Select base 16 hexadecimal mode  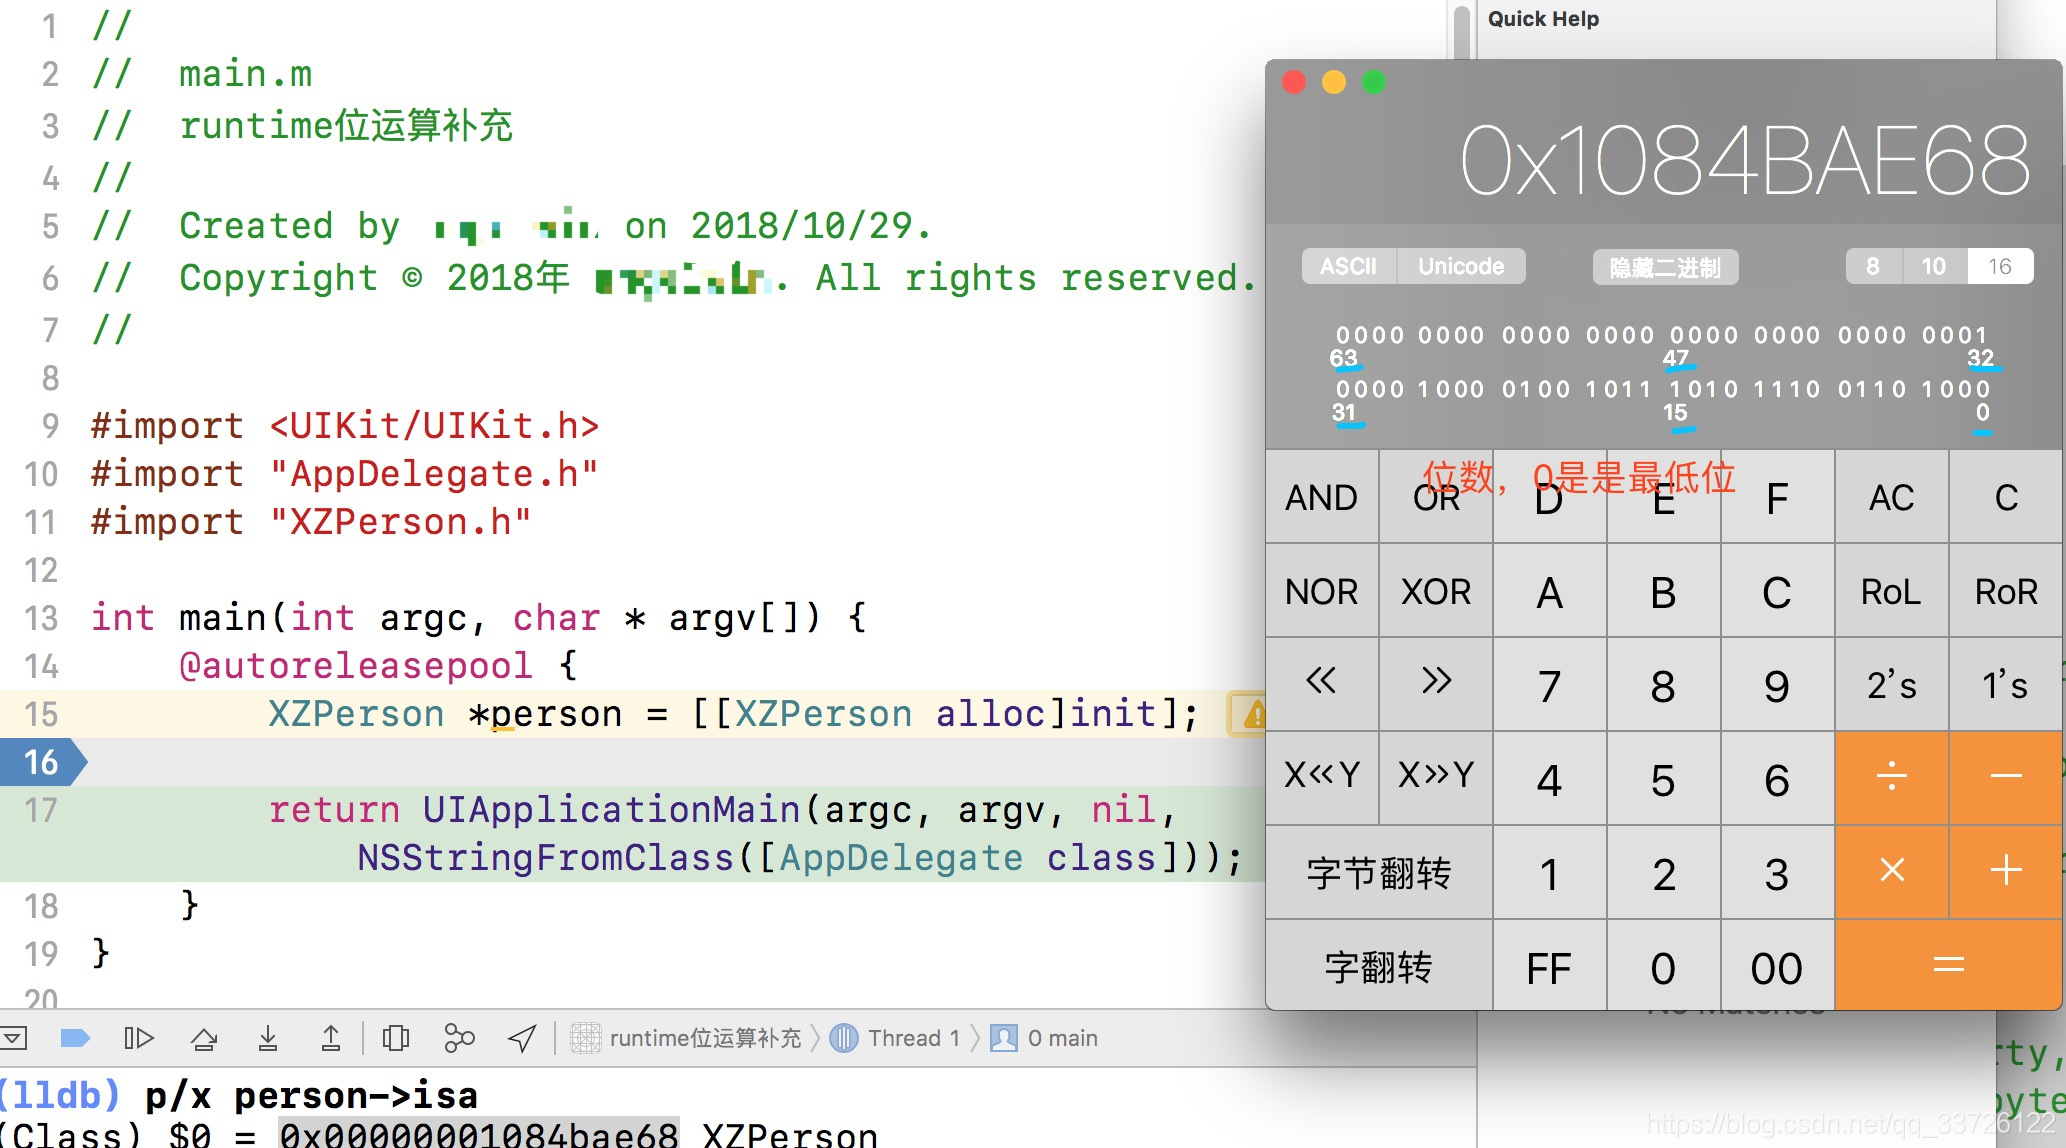(2000, 266)
